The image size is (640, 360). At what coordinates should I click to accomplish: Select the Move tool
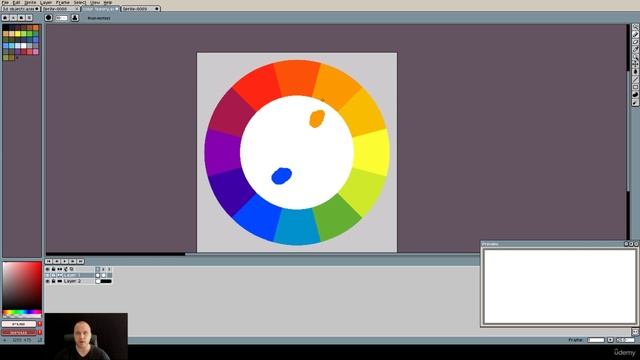(635, 64)
